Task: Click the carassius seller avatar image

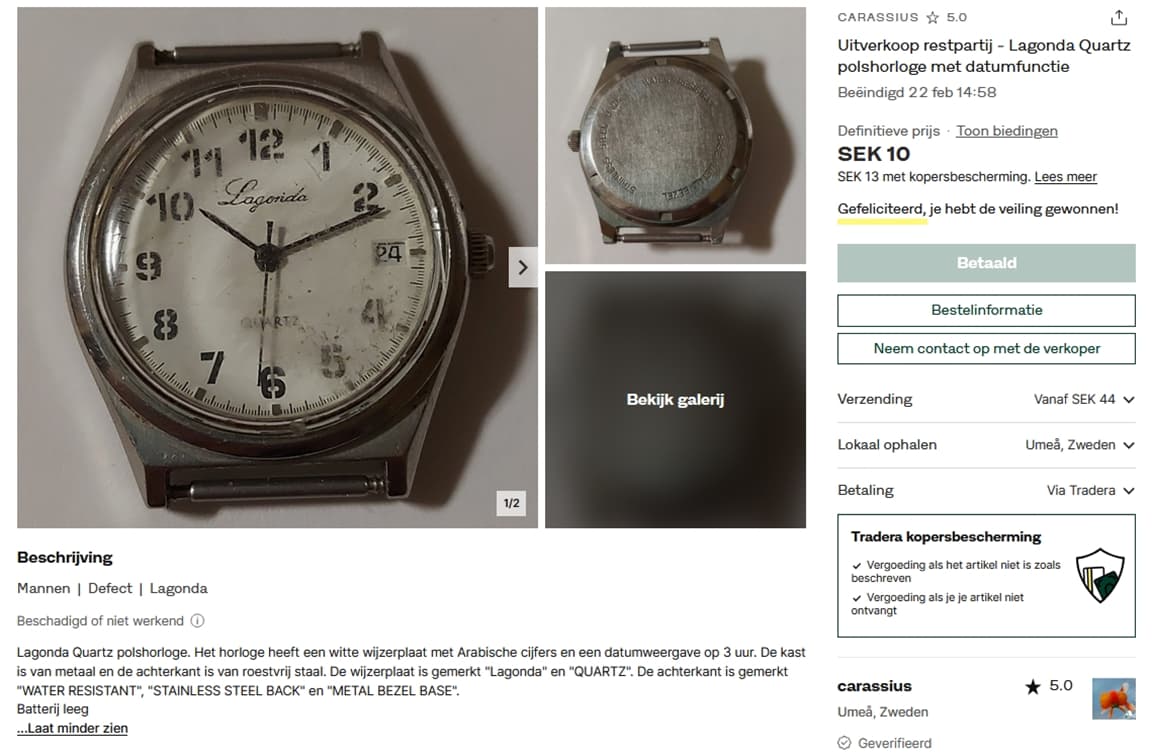Action: click(x=1114, y=699)
